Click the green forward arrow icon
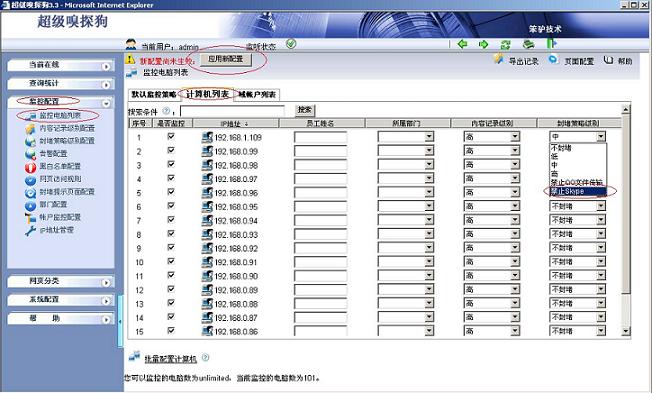652x393 pixels. [x=484, y=44]
